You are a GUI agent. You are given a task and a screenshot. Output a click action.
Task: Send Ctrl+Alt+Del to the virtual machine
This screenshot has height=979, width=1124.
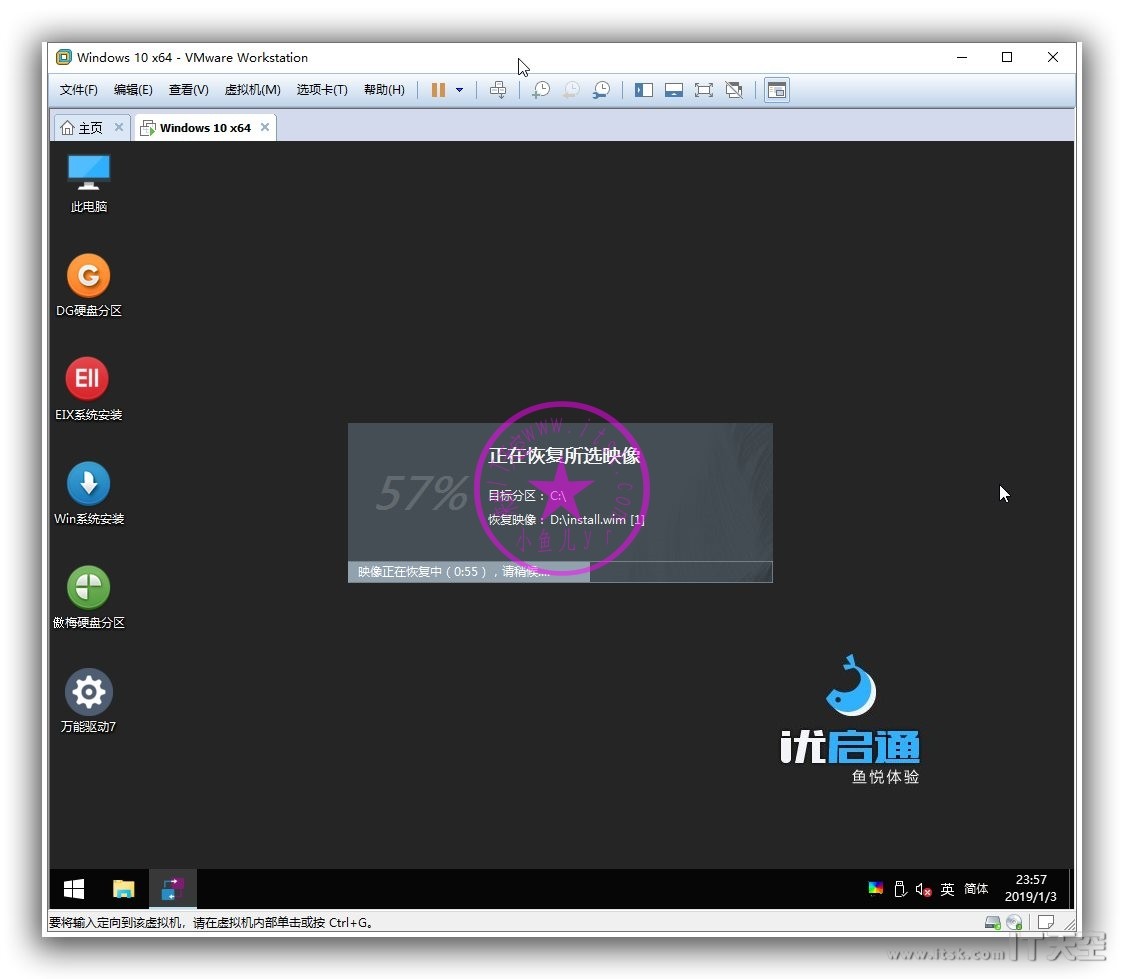click(497, 90)
